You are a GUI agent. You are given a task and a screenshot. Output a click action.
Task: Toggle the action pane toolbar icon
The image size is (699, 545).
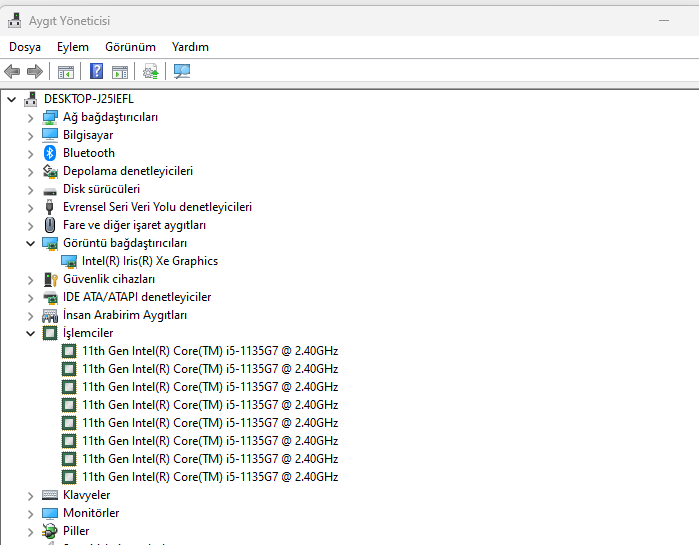coord(119,71)
